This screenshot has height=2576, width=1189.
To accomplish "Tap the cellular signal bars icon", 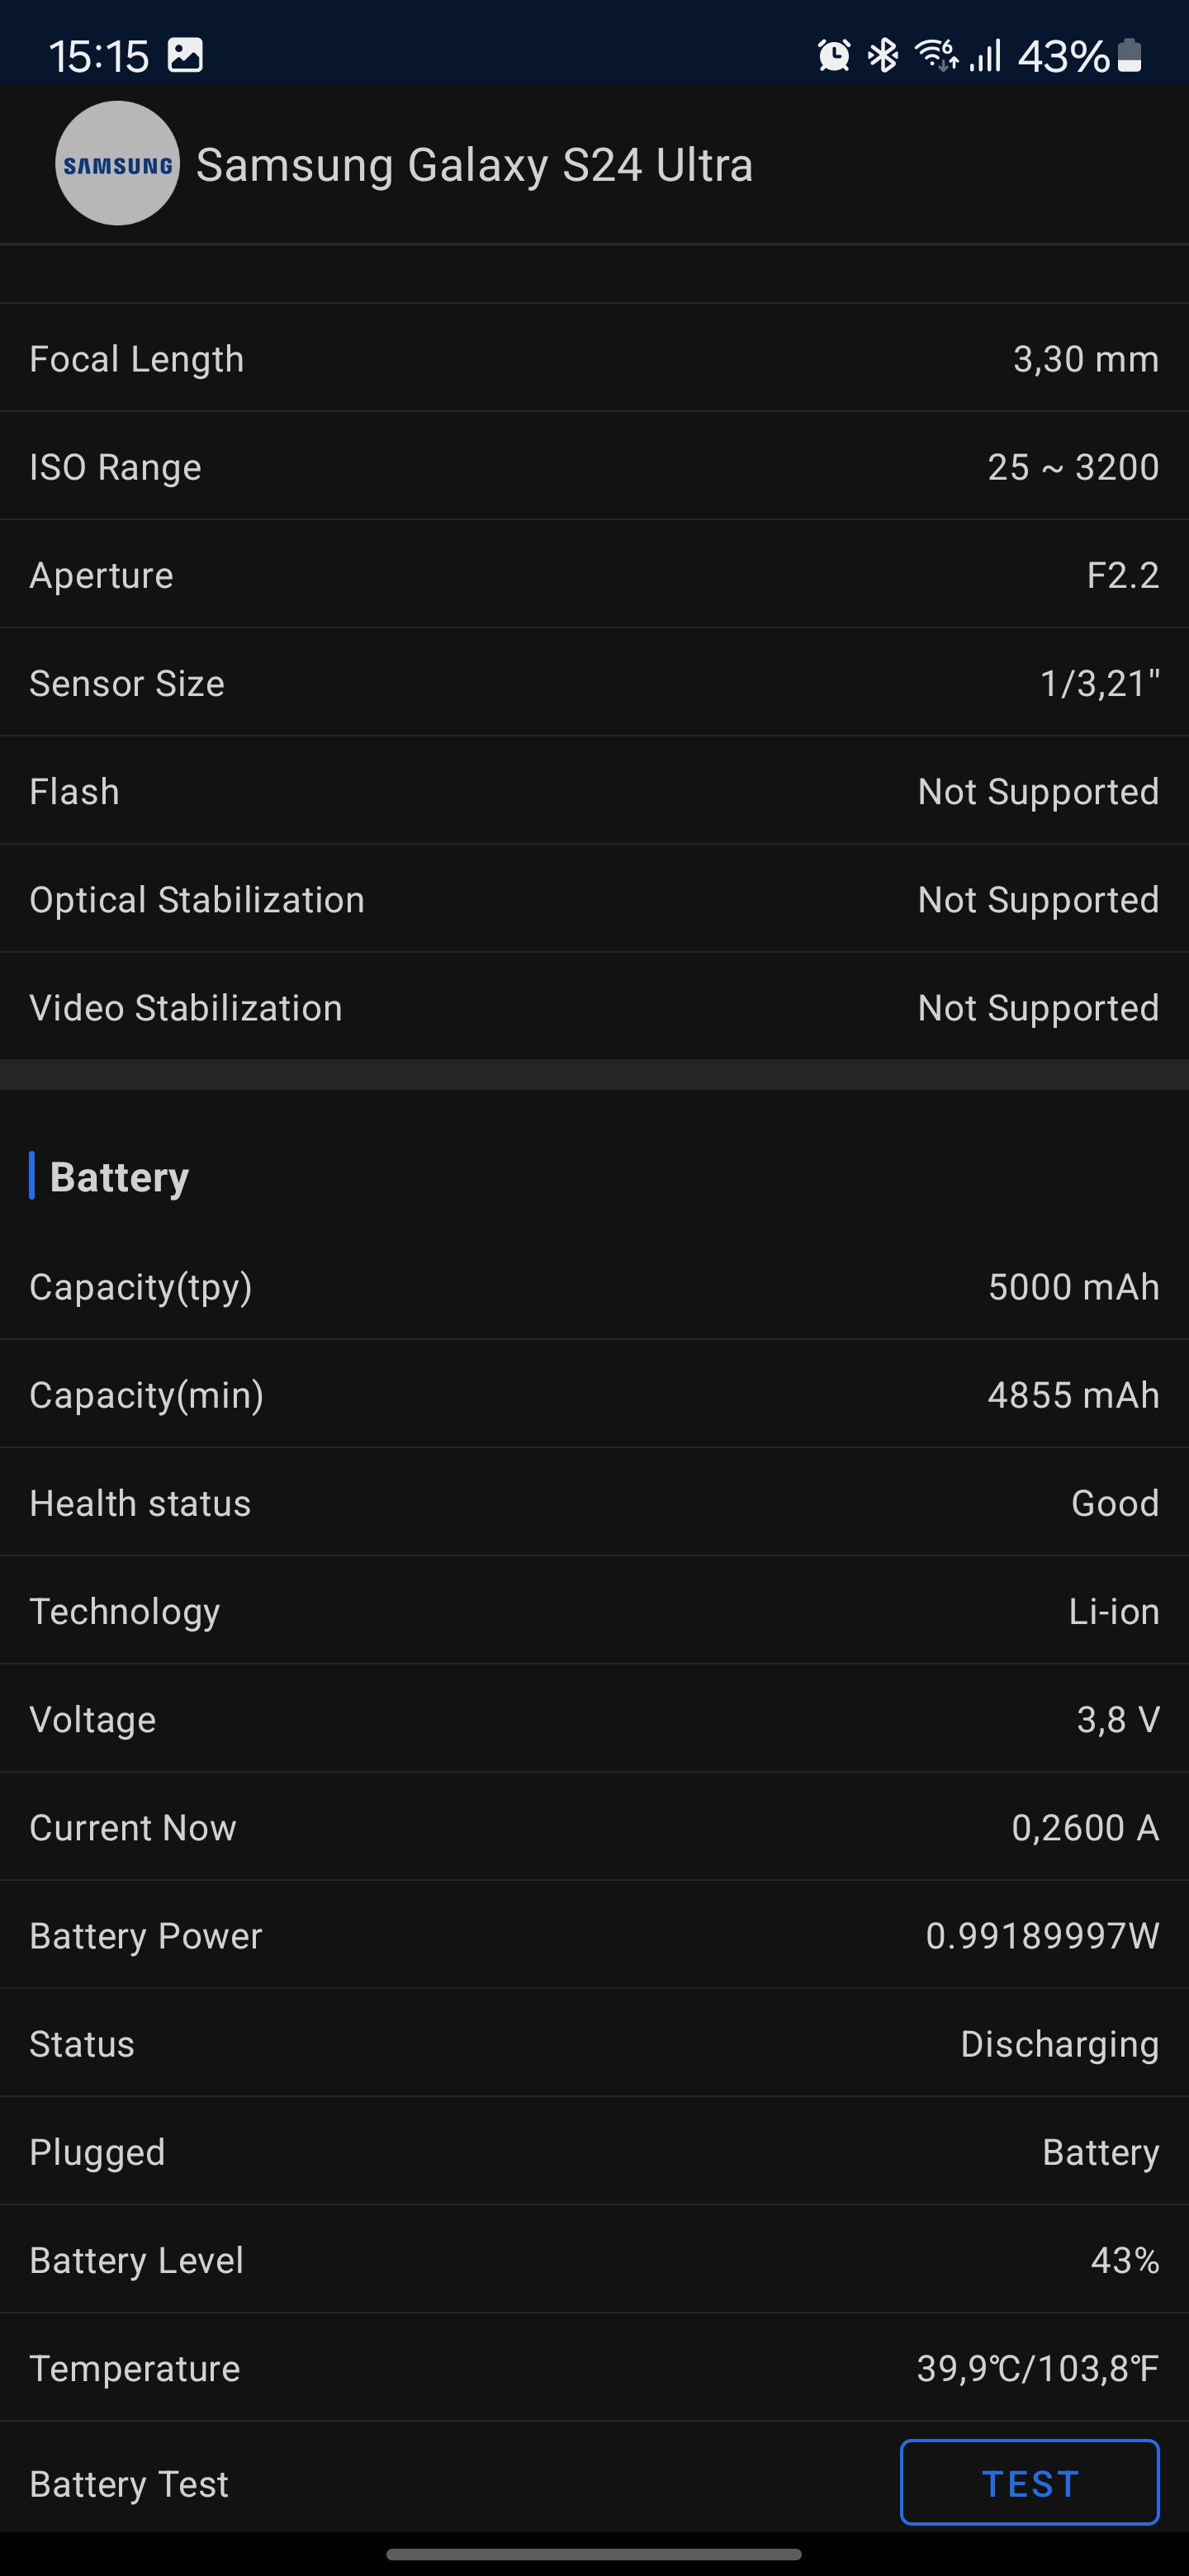I will pos(985,56).
